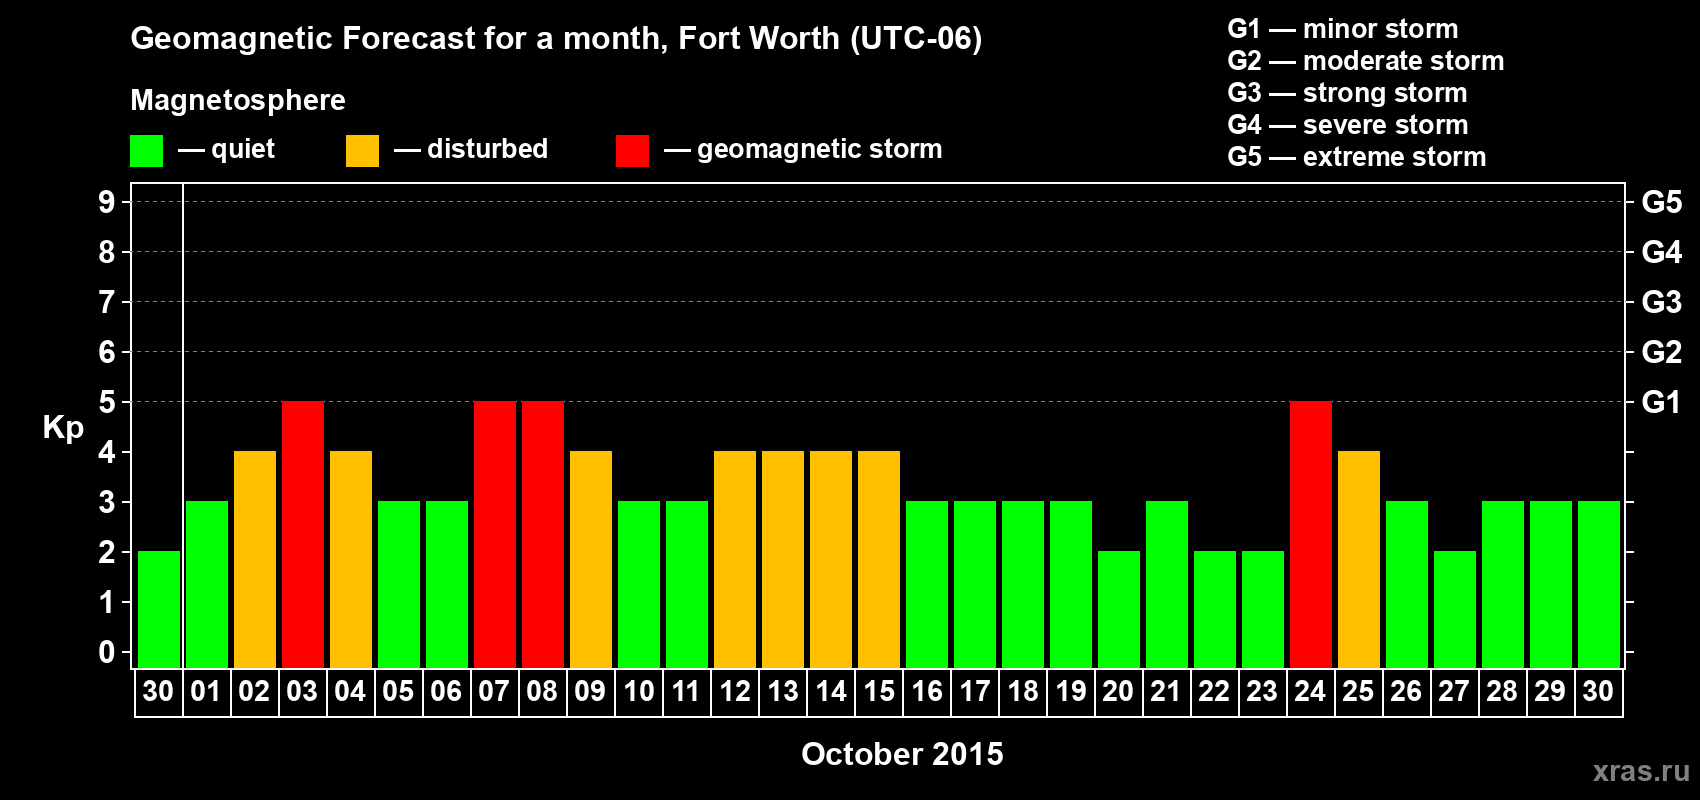Click the 'October 2015' label

(x=902, y=754)
